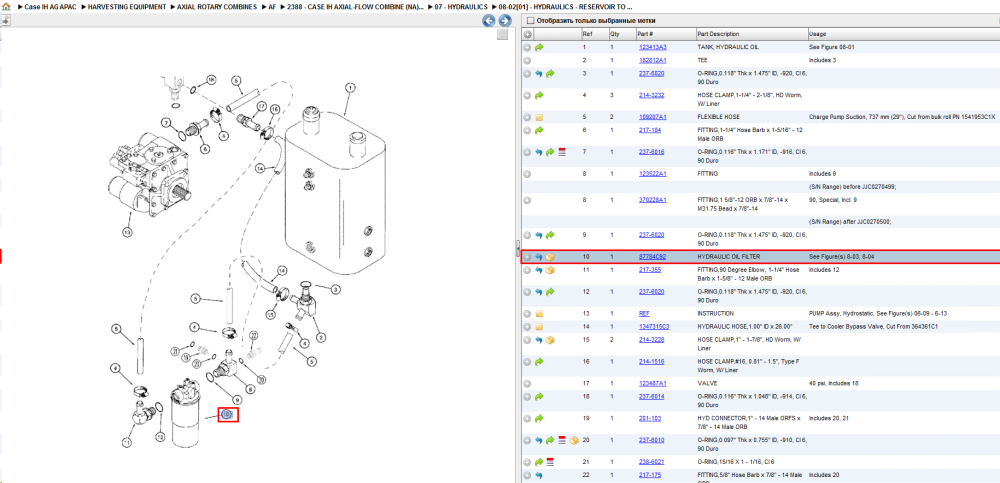Click callout 13 below the pump in diagram

click(x=127, y=232)
